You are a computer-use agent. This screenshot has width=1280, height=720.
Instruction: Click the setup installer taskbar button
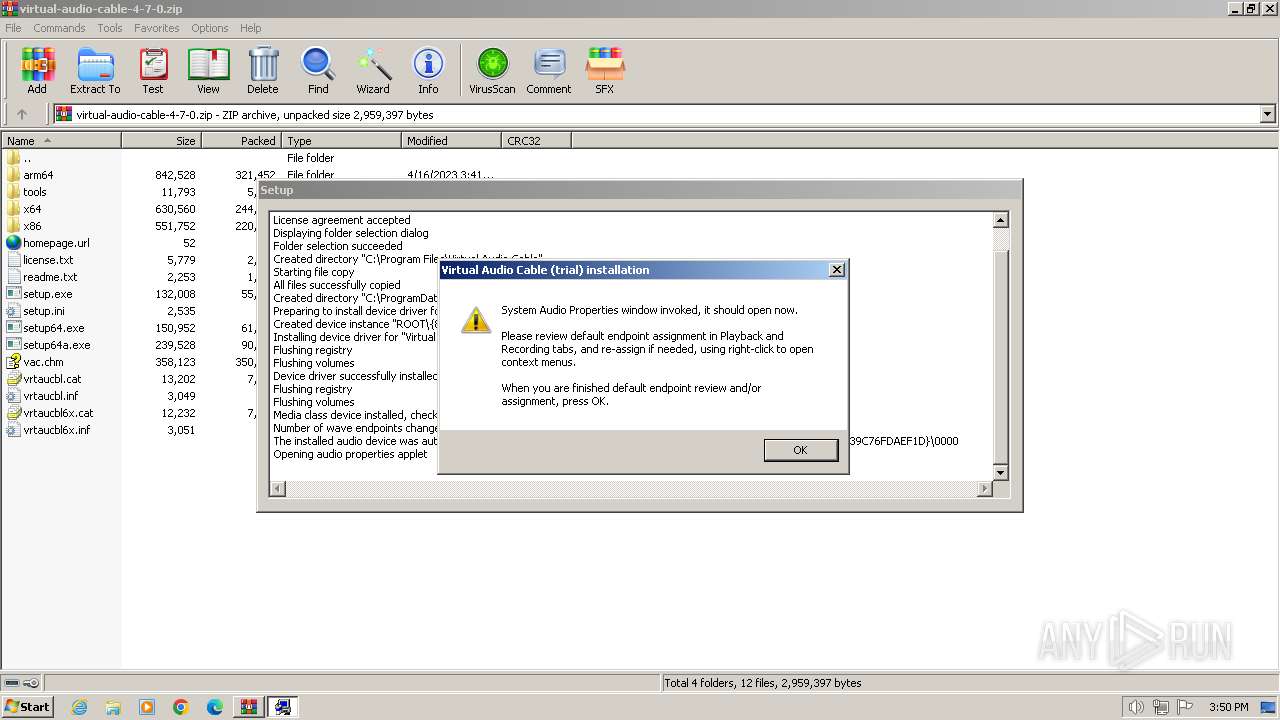[283, 707]
